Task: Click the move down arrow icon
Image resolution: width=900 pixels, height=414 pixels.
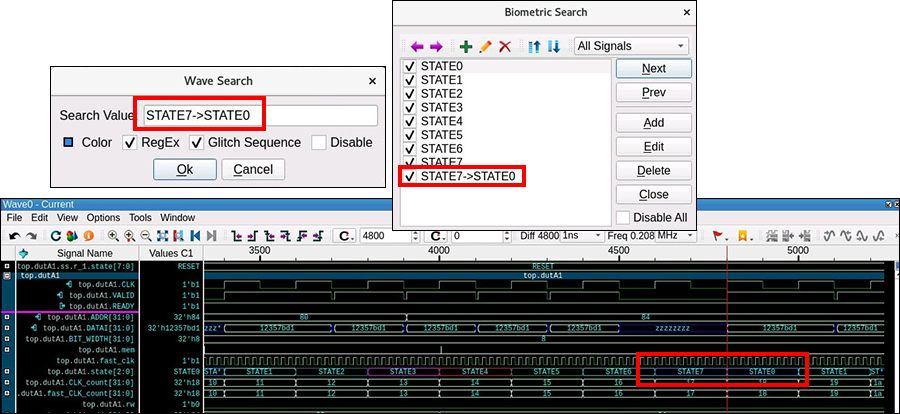Action: click(553, 46)
